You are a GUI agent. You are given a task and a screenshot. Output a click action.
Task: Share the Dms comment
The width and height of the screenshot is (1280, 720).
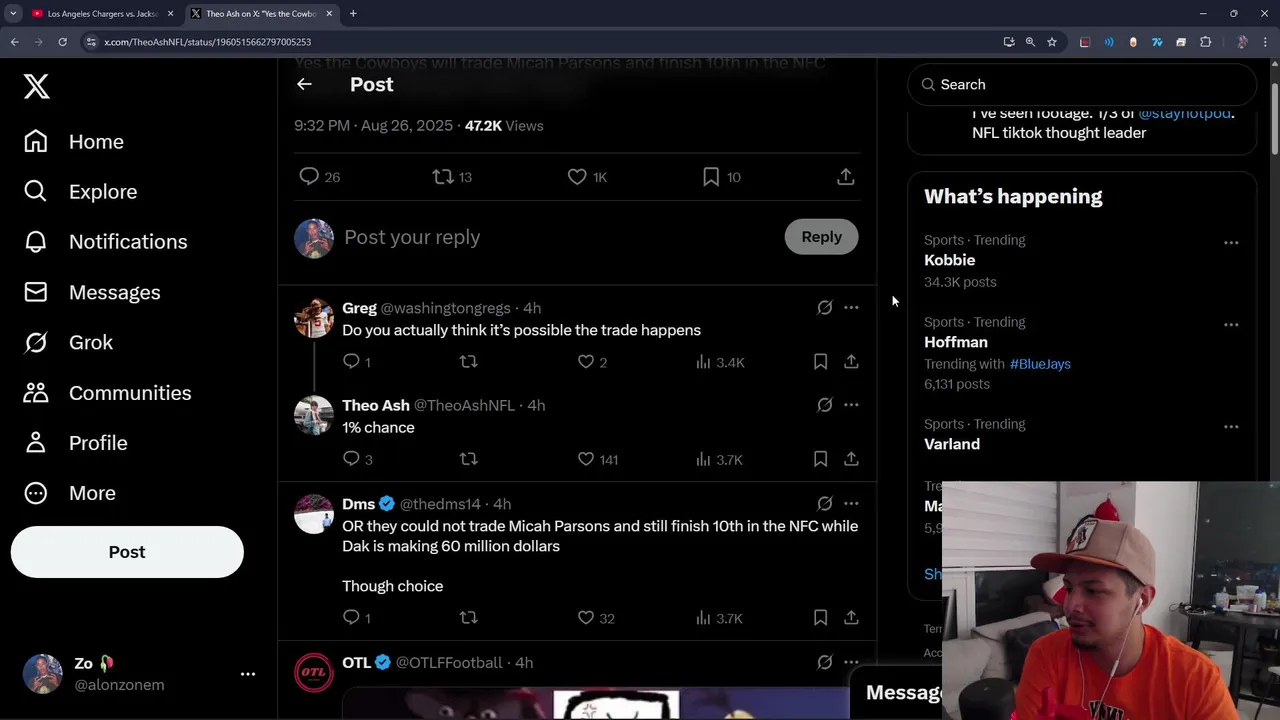point(851,618)
